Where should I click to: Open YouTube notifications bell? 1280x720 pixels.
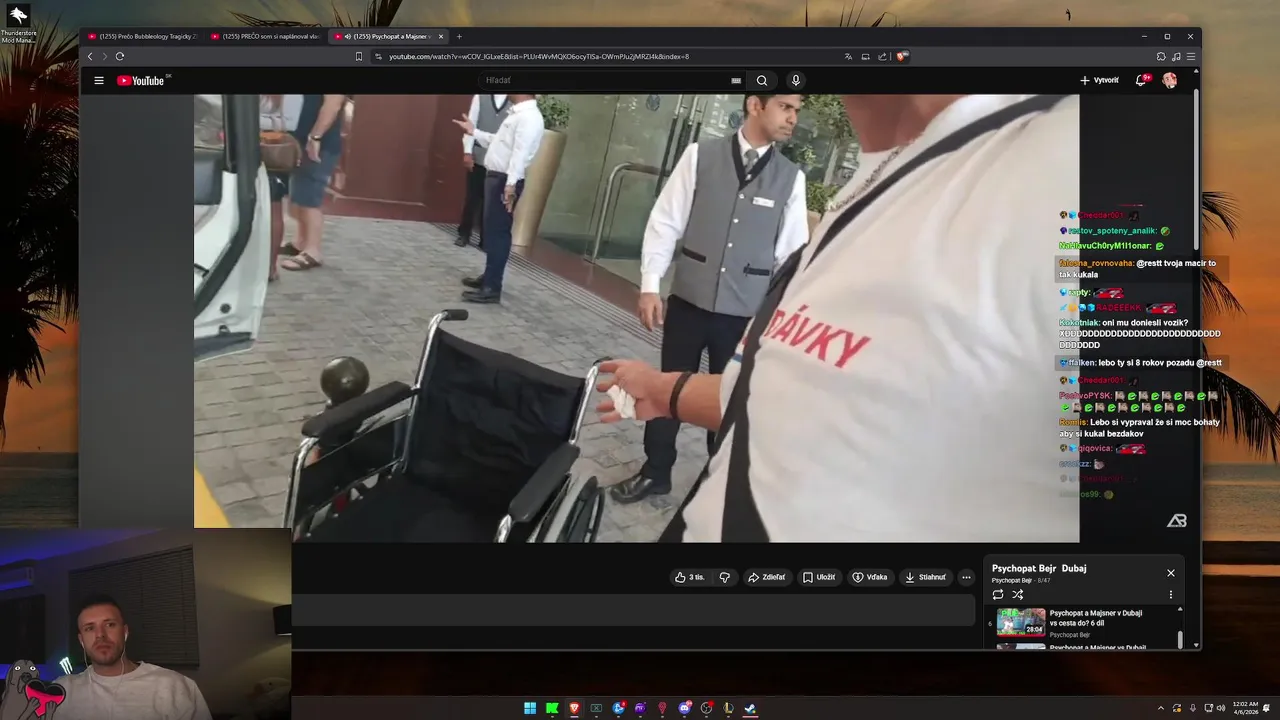(x=1141, y=80)
